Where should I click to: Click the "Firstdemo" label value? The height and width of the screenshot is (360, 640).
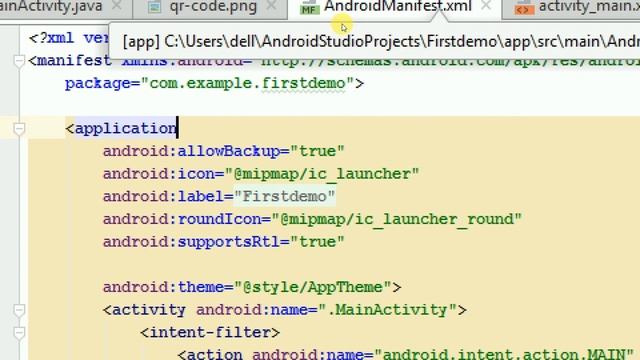click(x=284, y=197)
